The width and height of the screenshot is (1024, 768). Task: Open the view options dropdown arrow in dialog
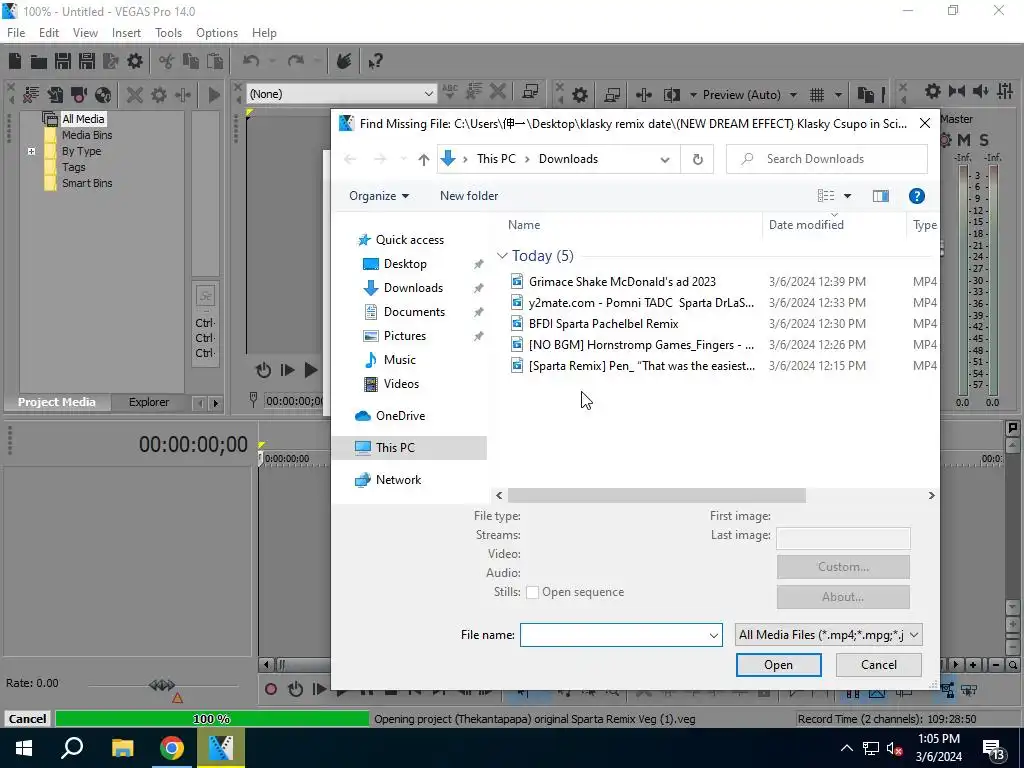tap(847, 196)
